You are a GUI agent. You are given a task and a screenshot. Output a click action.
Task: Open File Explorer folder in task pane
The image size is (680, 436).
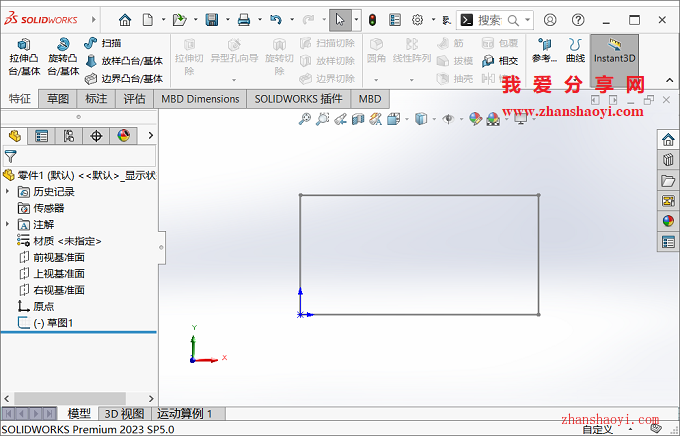point(668,180)
